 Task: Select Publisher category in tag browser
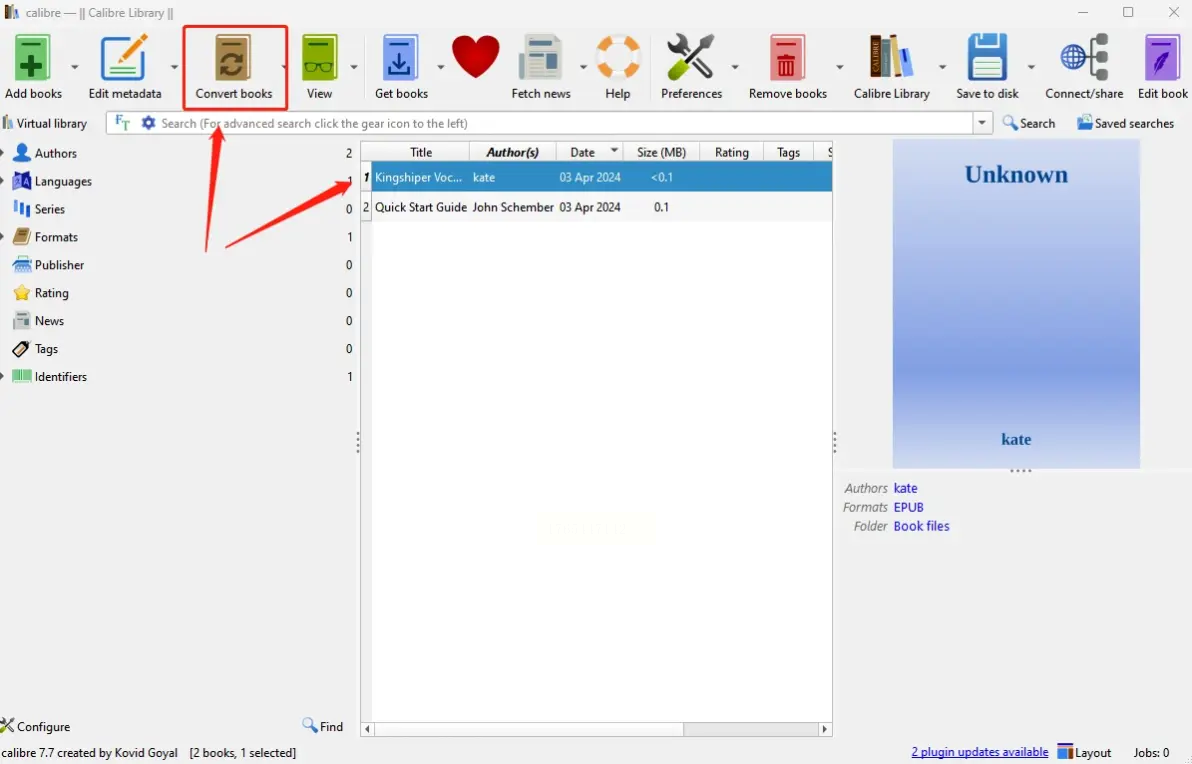tap(59, 265)
